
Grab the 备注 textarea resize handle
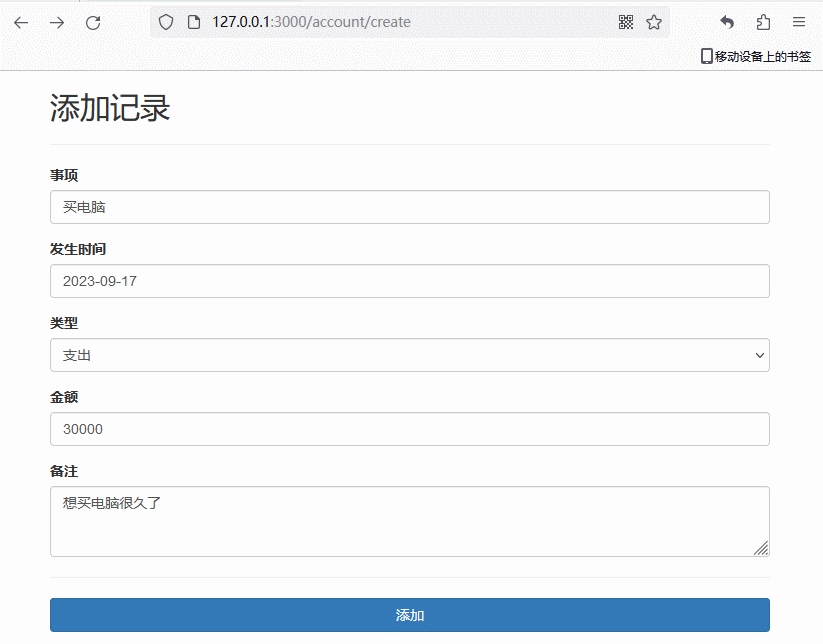[x=762, y=548]
